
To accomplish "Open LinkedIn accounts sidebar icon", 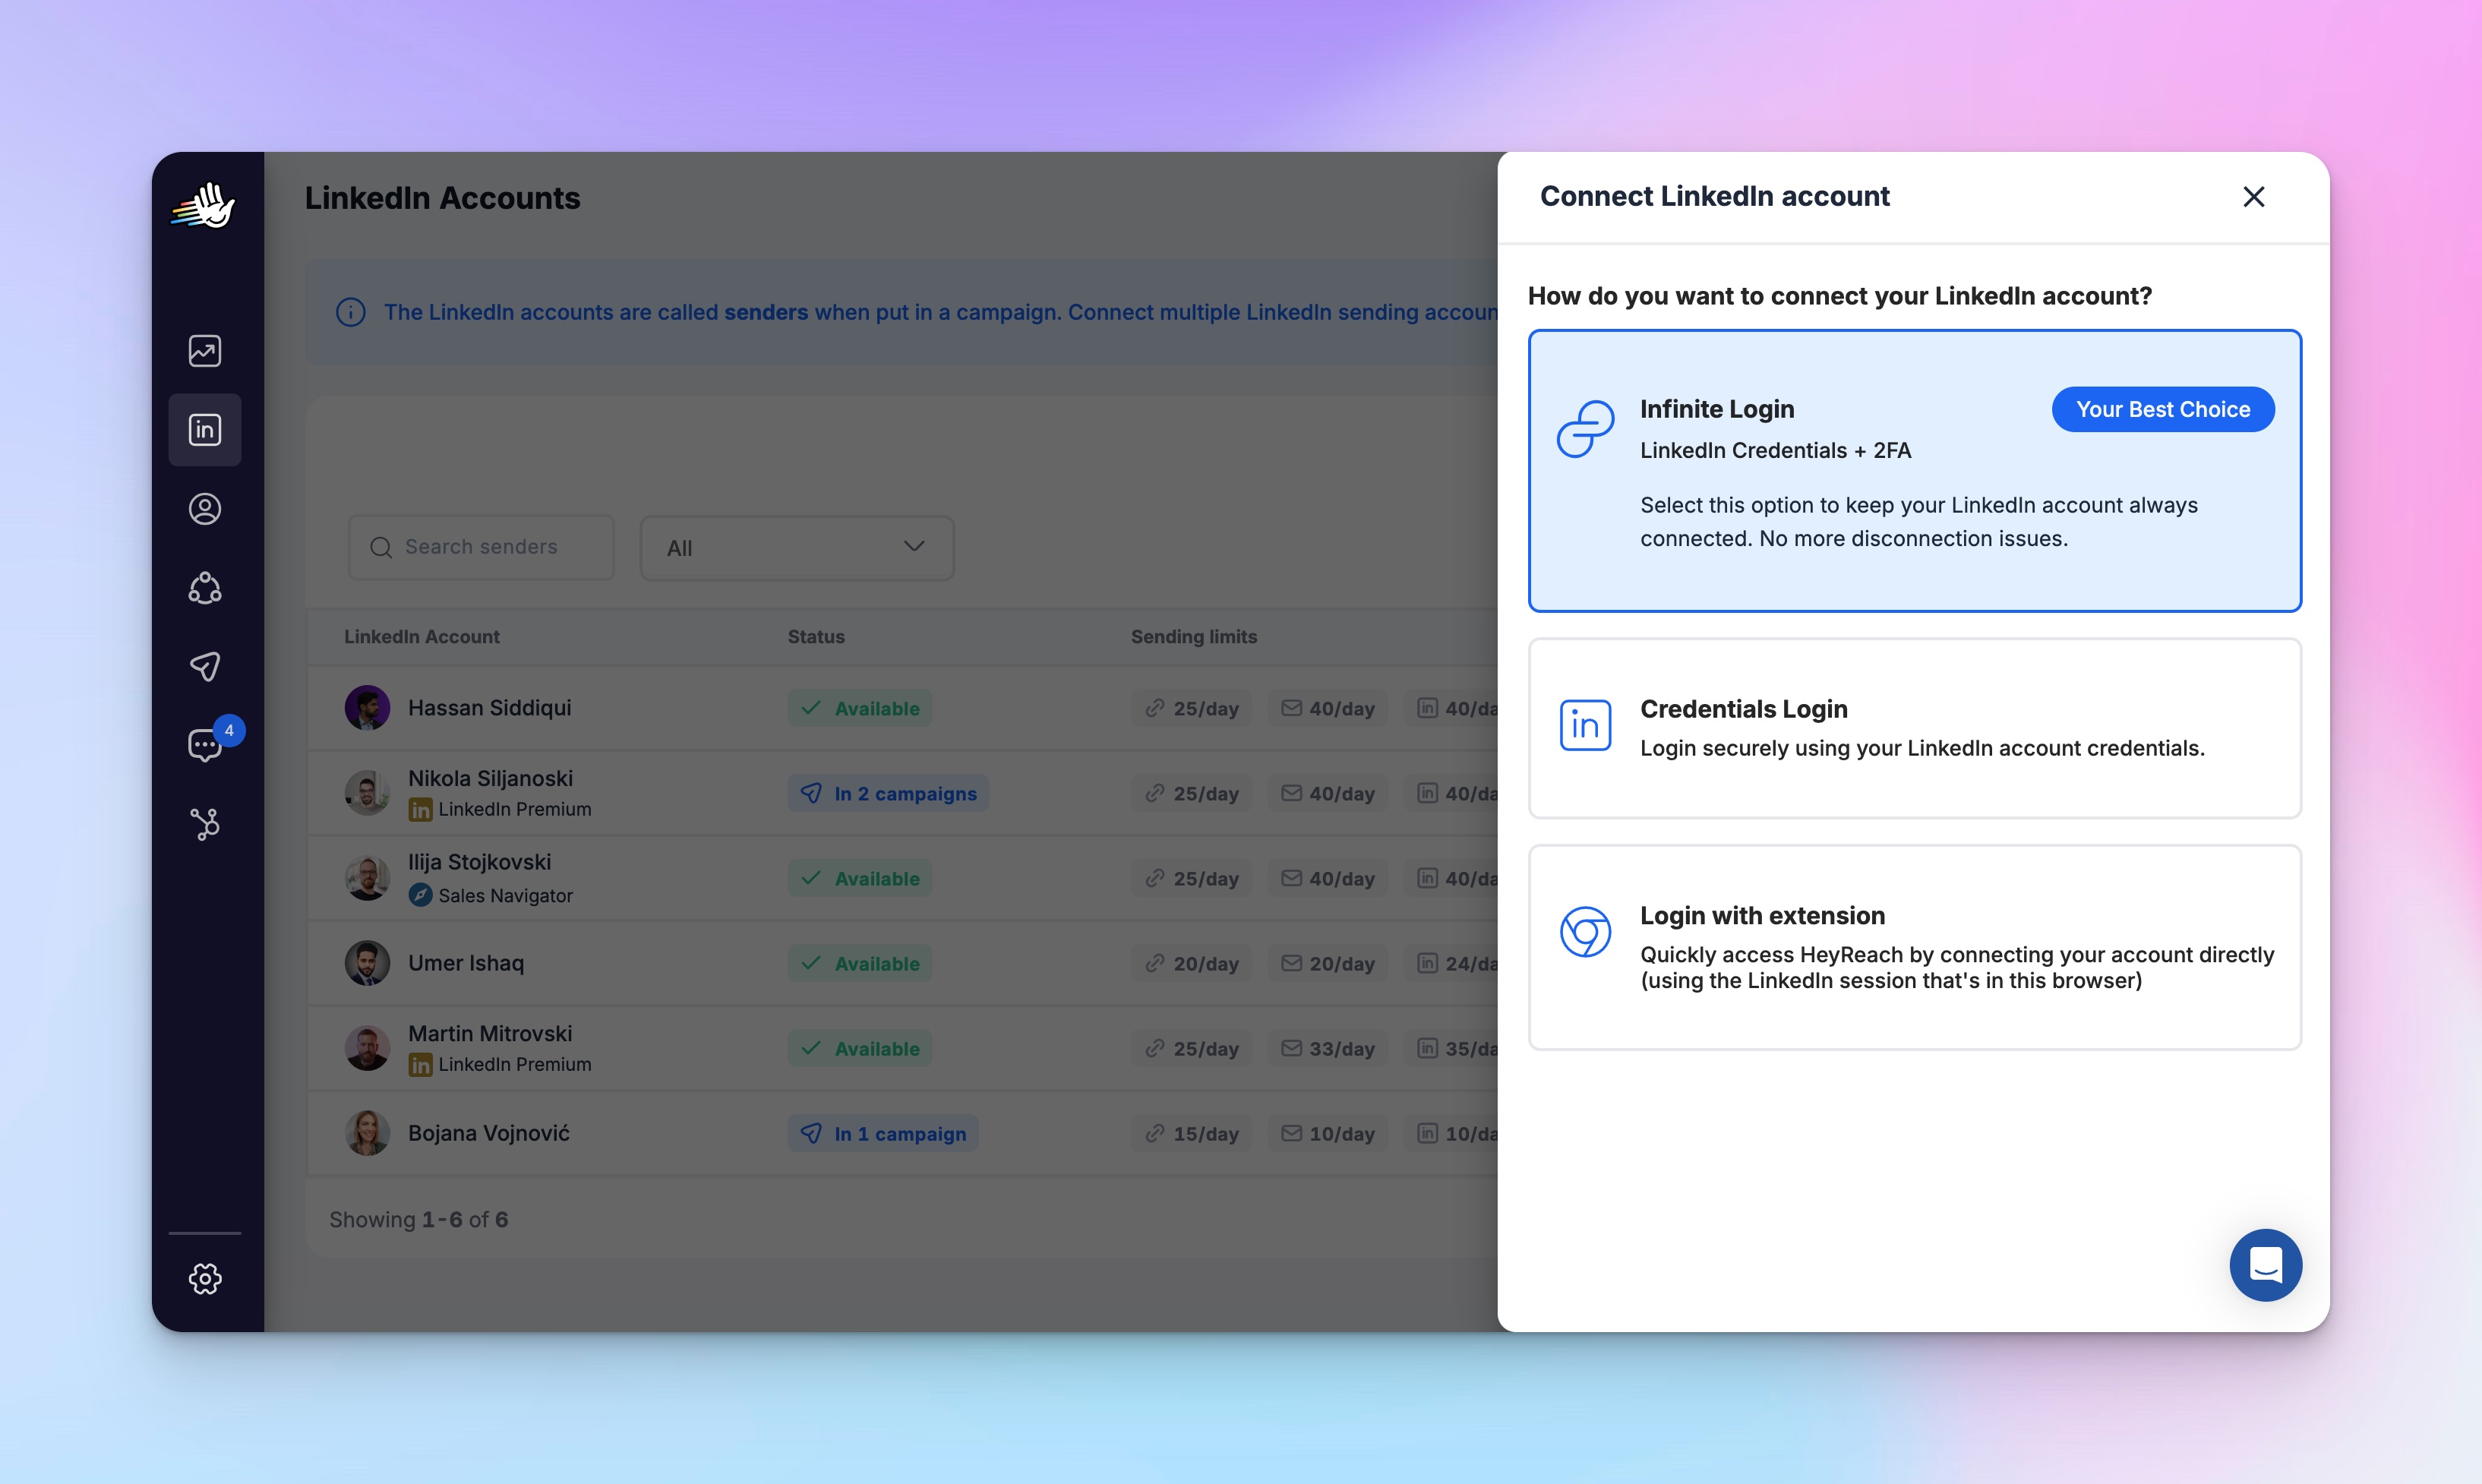I will (x=205, y=430).
